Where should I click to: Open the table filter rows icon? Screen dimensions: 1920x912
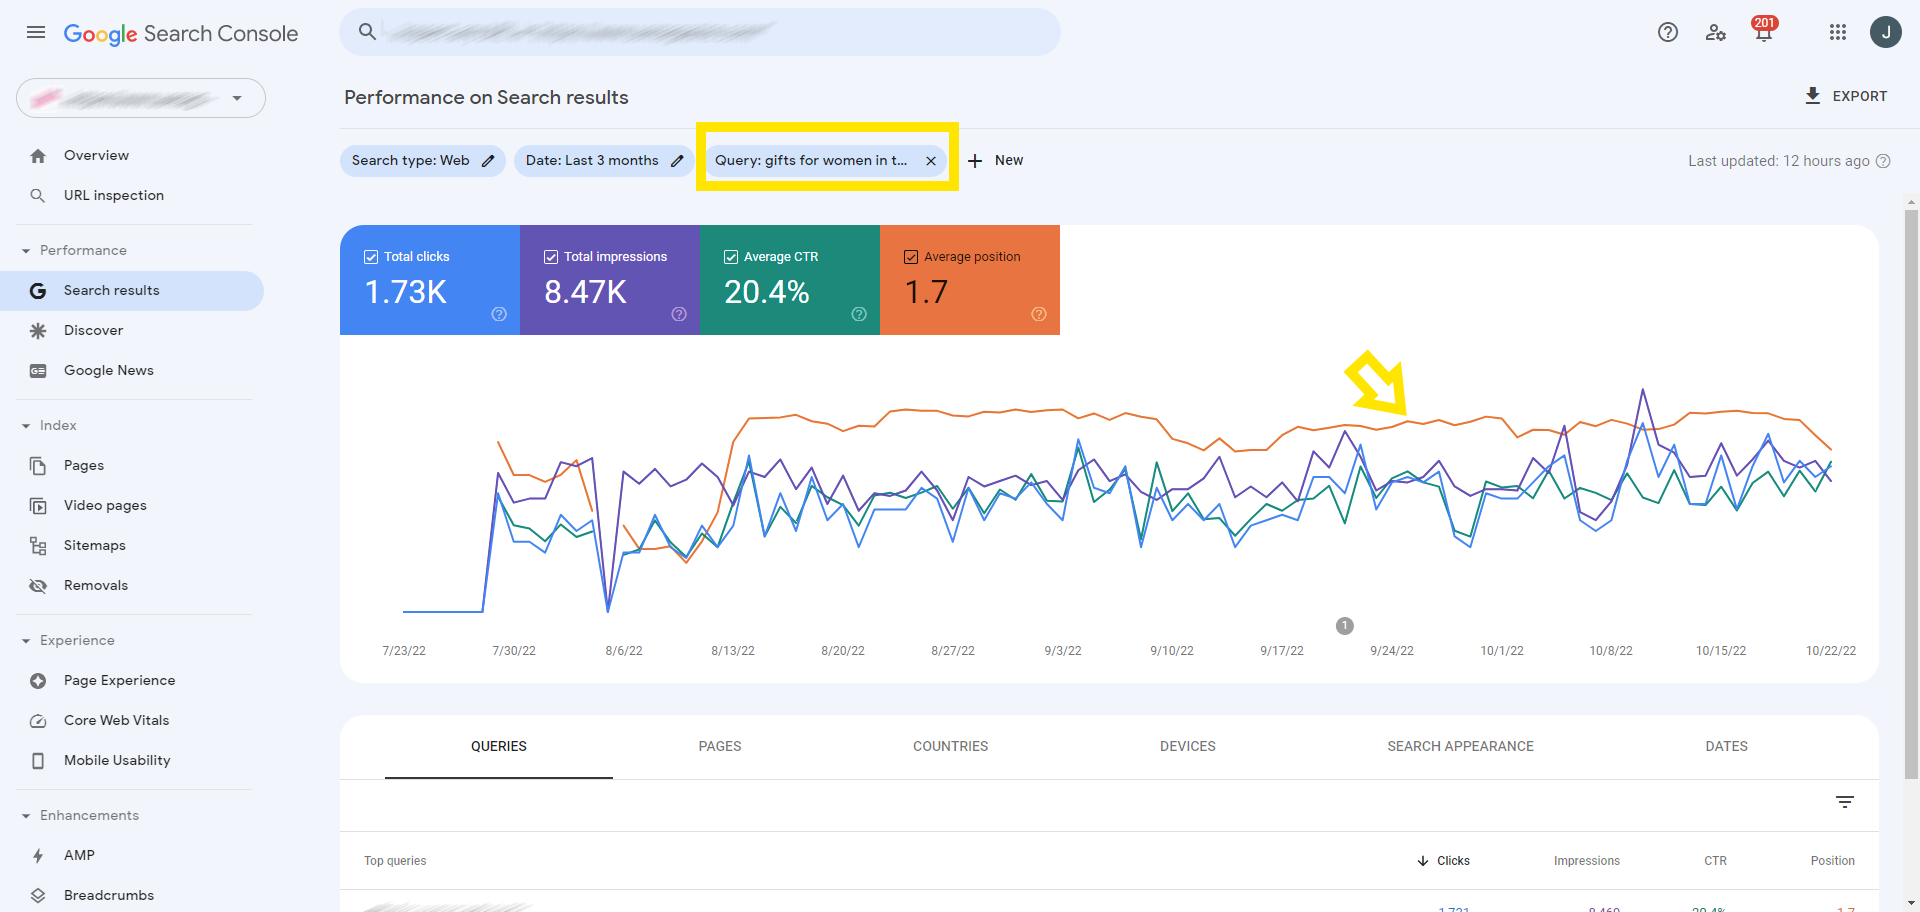tap(1845, 802)
